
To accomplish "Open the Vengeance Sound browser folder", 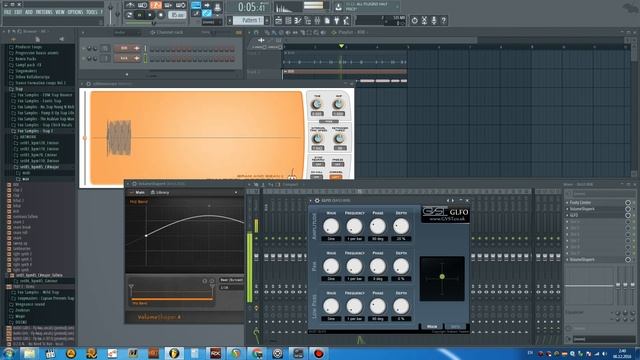I will [x=30, y=304].
